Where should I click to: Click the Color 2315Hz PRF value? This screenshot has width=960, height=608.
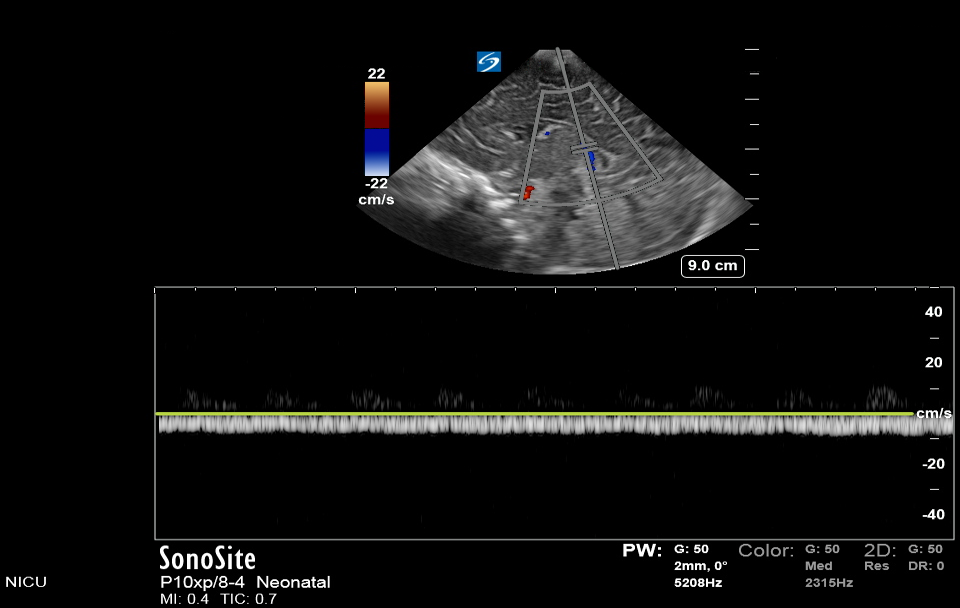829,582
